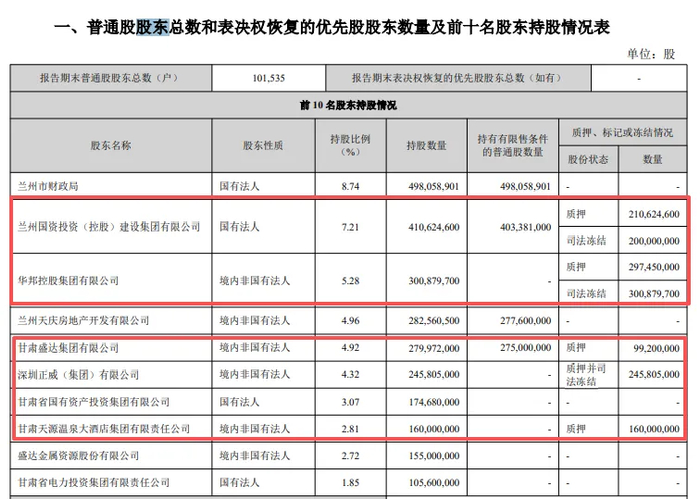Select shareholder 华邦控股集团有限公司

(68, 281)
